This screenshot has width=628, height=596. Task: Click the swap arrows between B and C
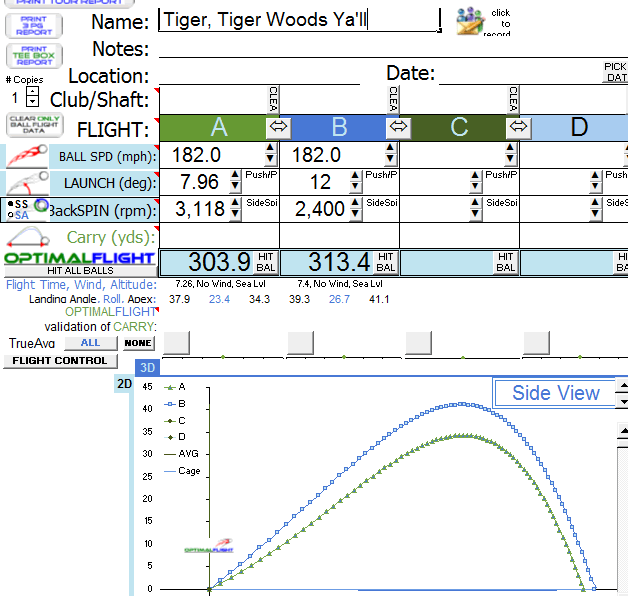(398, 127)
